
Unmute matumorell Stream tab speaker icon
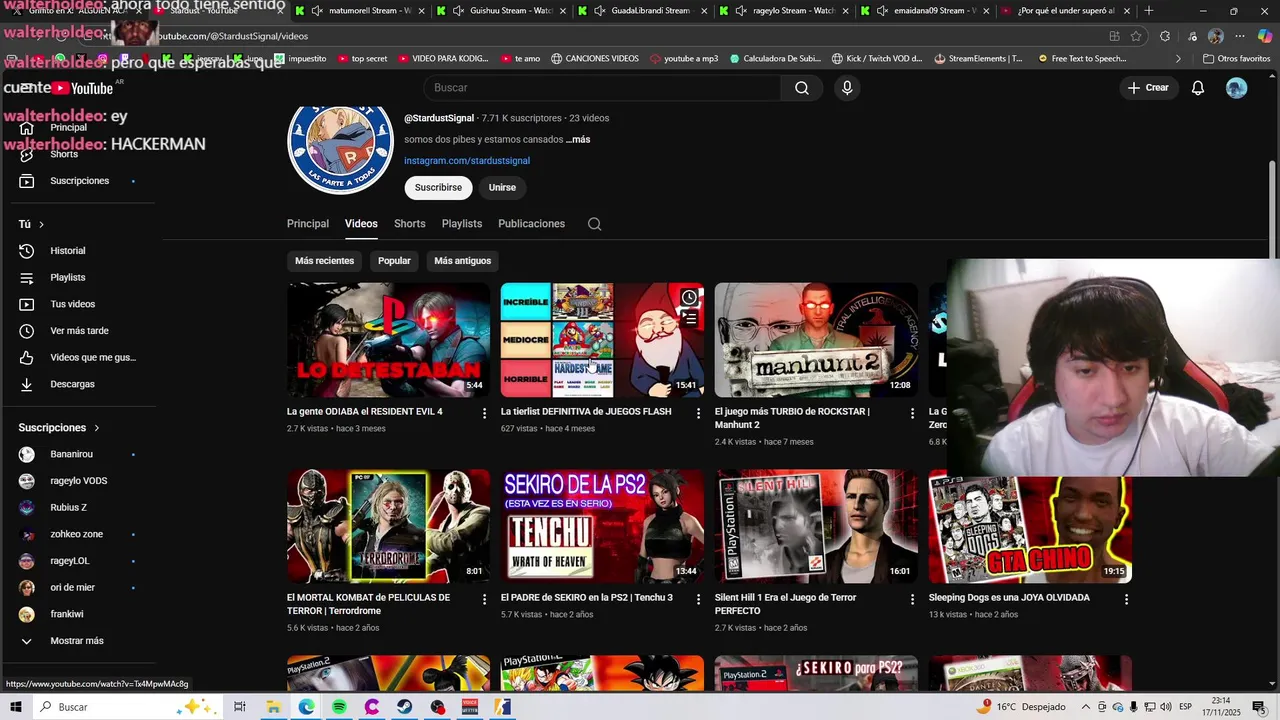click(317, 11)
